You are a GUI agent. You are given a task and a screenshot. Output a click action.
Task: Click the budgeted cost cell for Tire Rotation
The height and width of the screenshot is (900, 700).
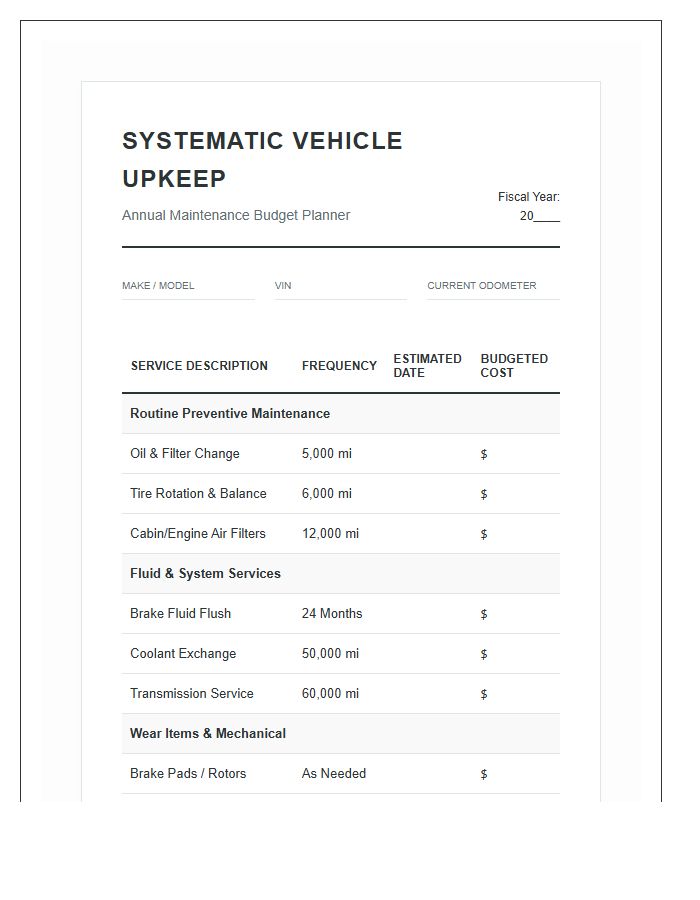tap(516, 494)
